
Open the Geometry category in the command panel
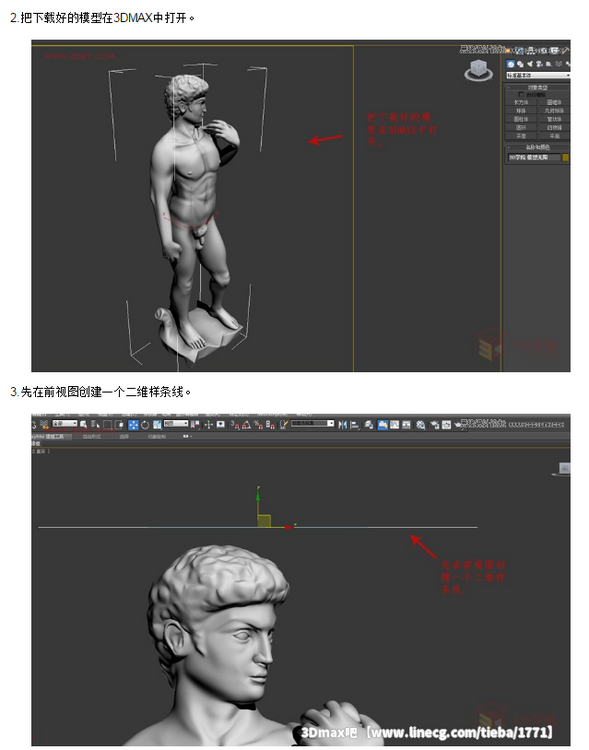[x=511, y=64]
